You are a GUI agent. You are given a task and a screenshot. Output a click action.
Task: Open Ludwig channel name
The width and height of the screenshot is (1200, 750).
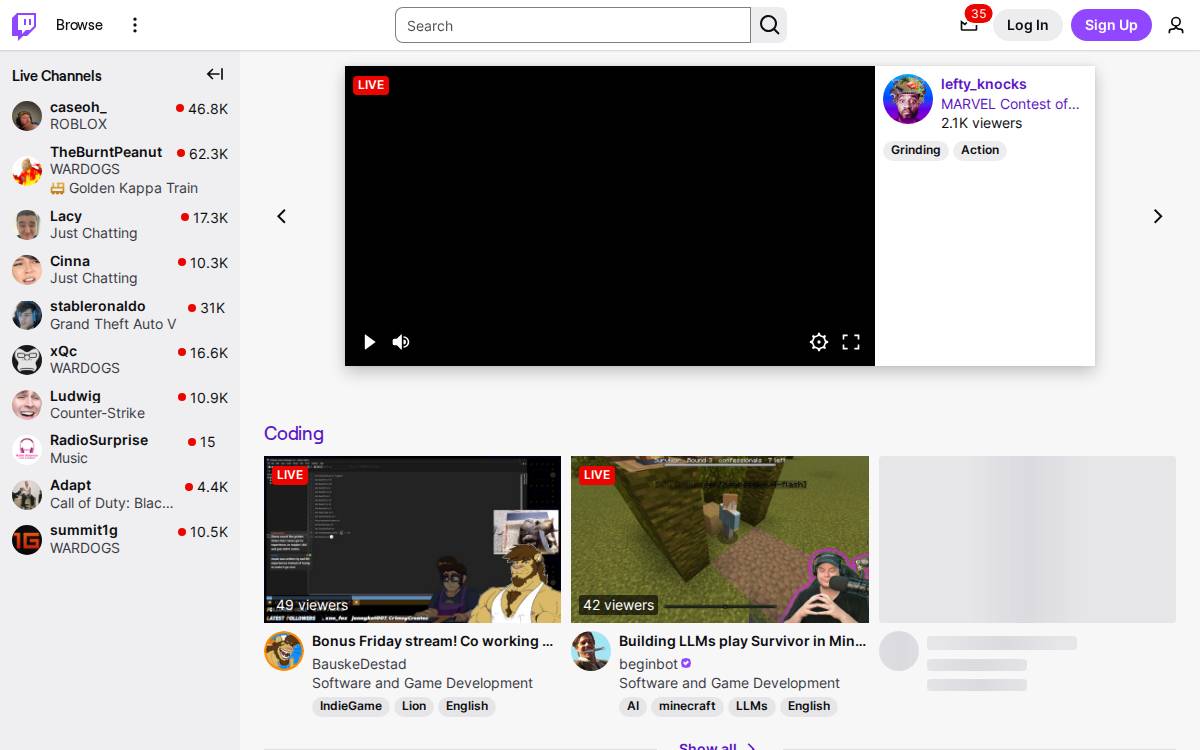coord(75,396)
